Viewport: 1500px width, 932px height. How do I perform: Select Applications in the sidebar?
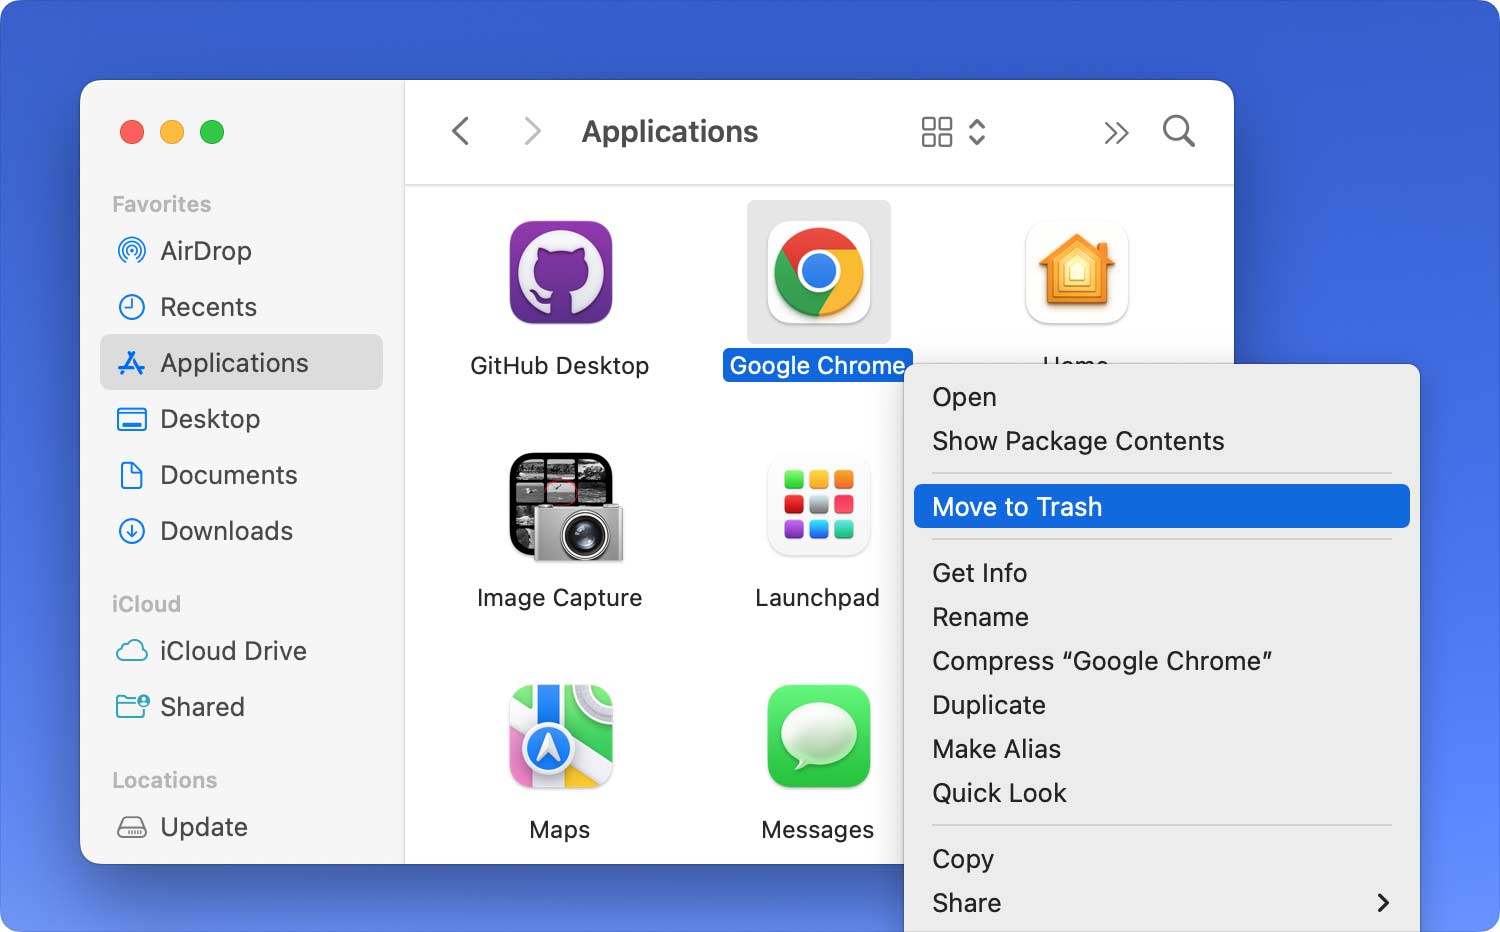click(241, 362)
